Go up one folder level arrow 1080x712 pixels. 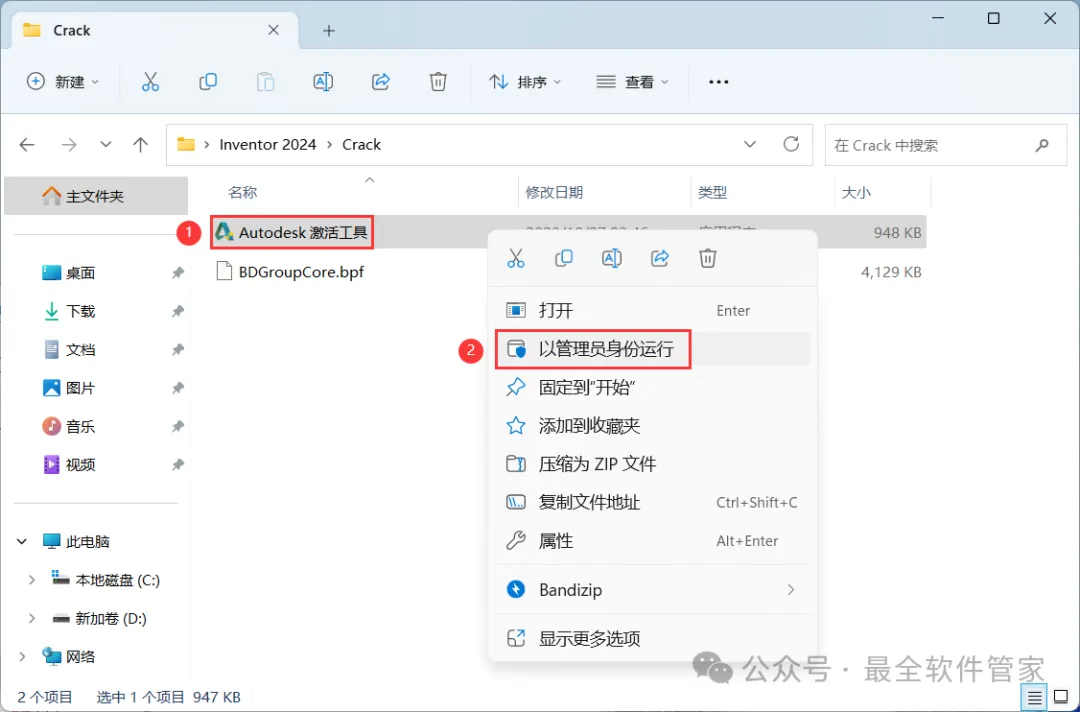[141, 145]
